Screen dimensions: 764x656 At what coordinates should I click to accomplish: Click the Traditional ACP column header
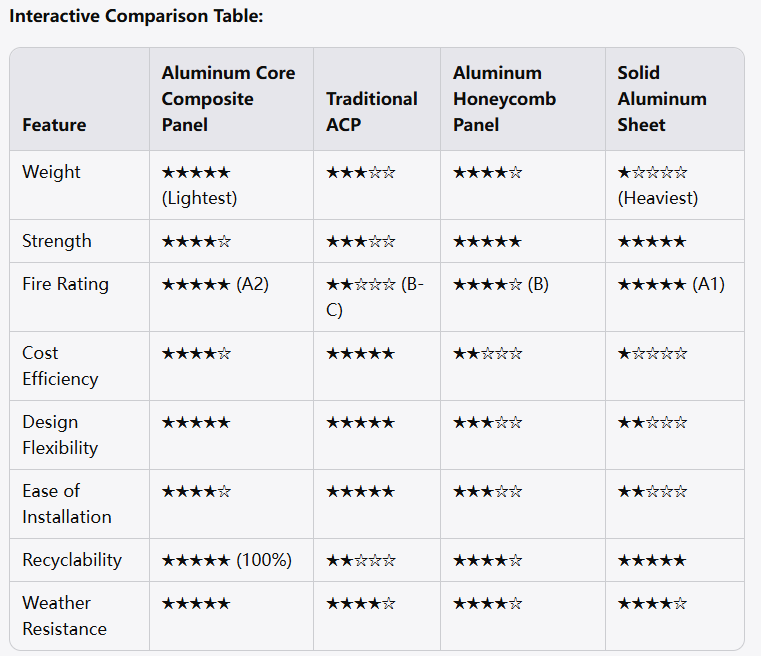372,112
